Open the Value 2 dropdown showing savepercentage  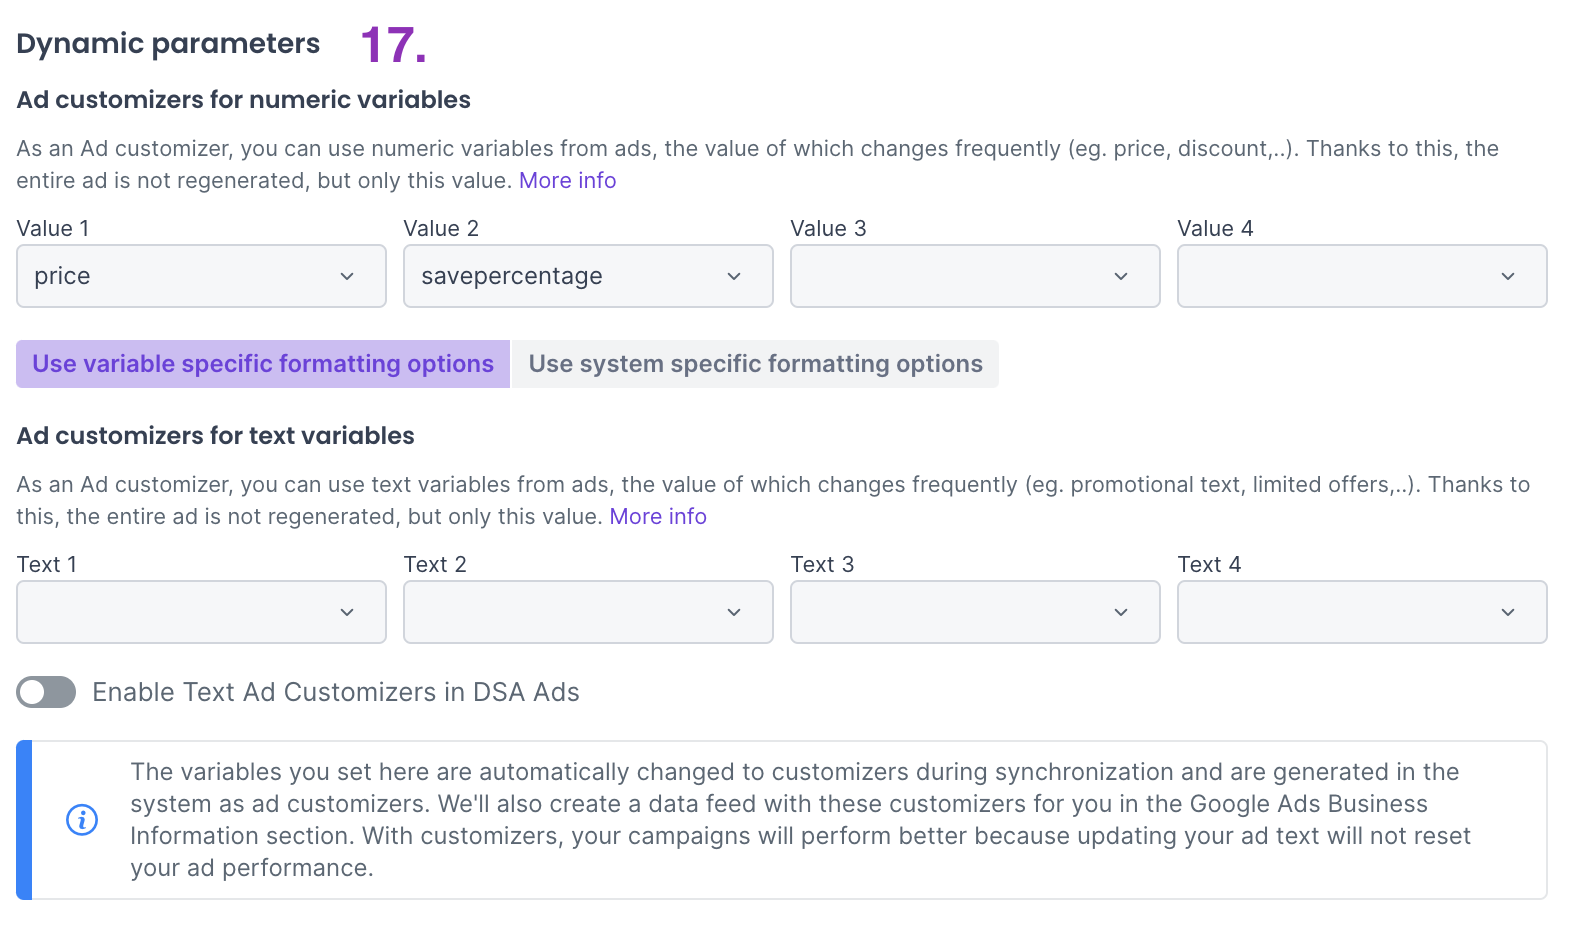588,276
